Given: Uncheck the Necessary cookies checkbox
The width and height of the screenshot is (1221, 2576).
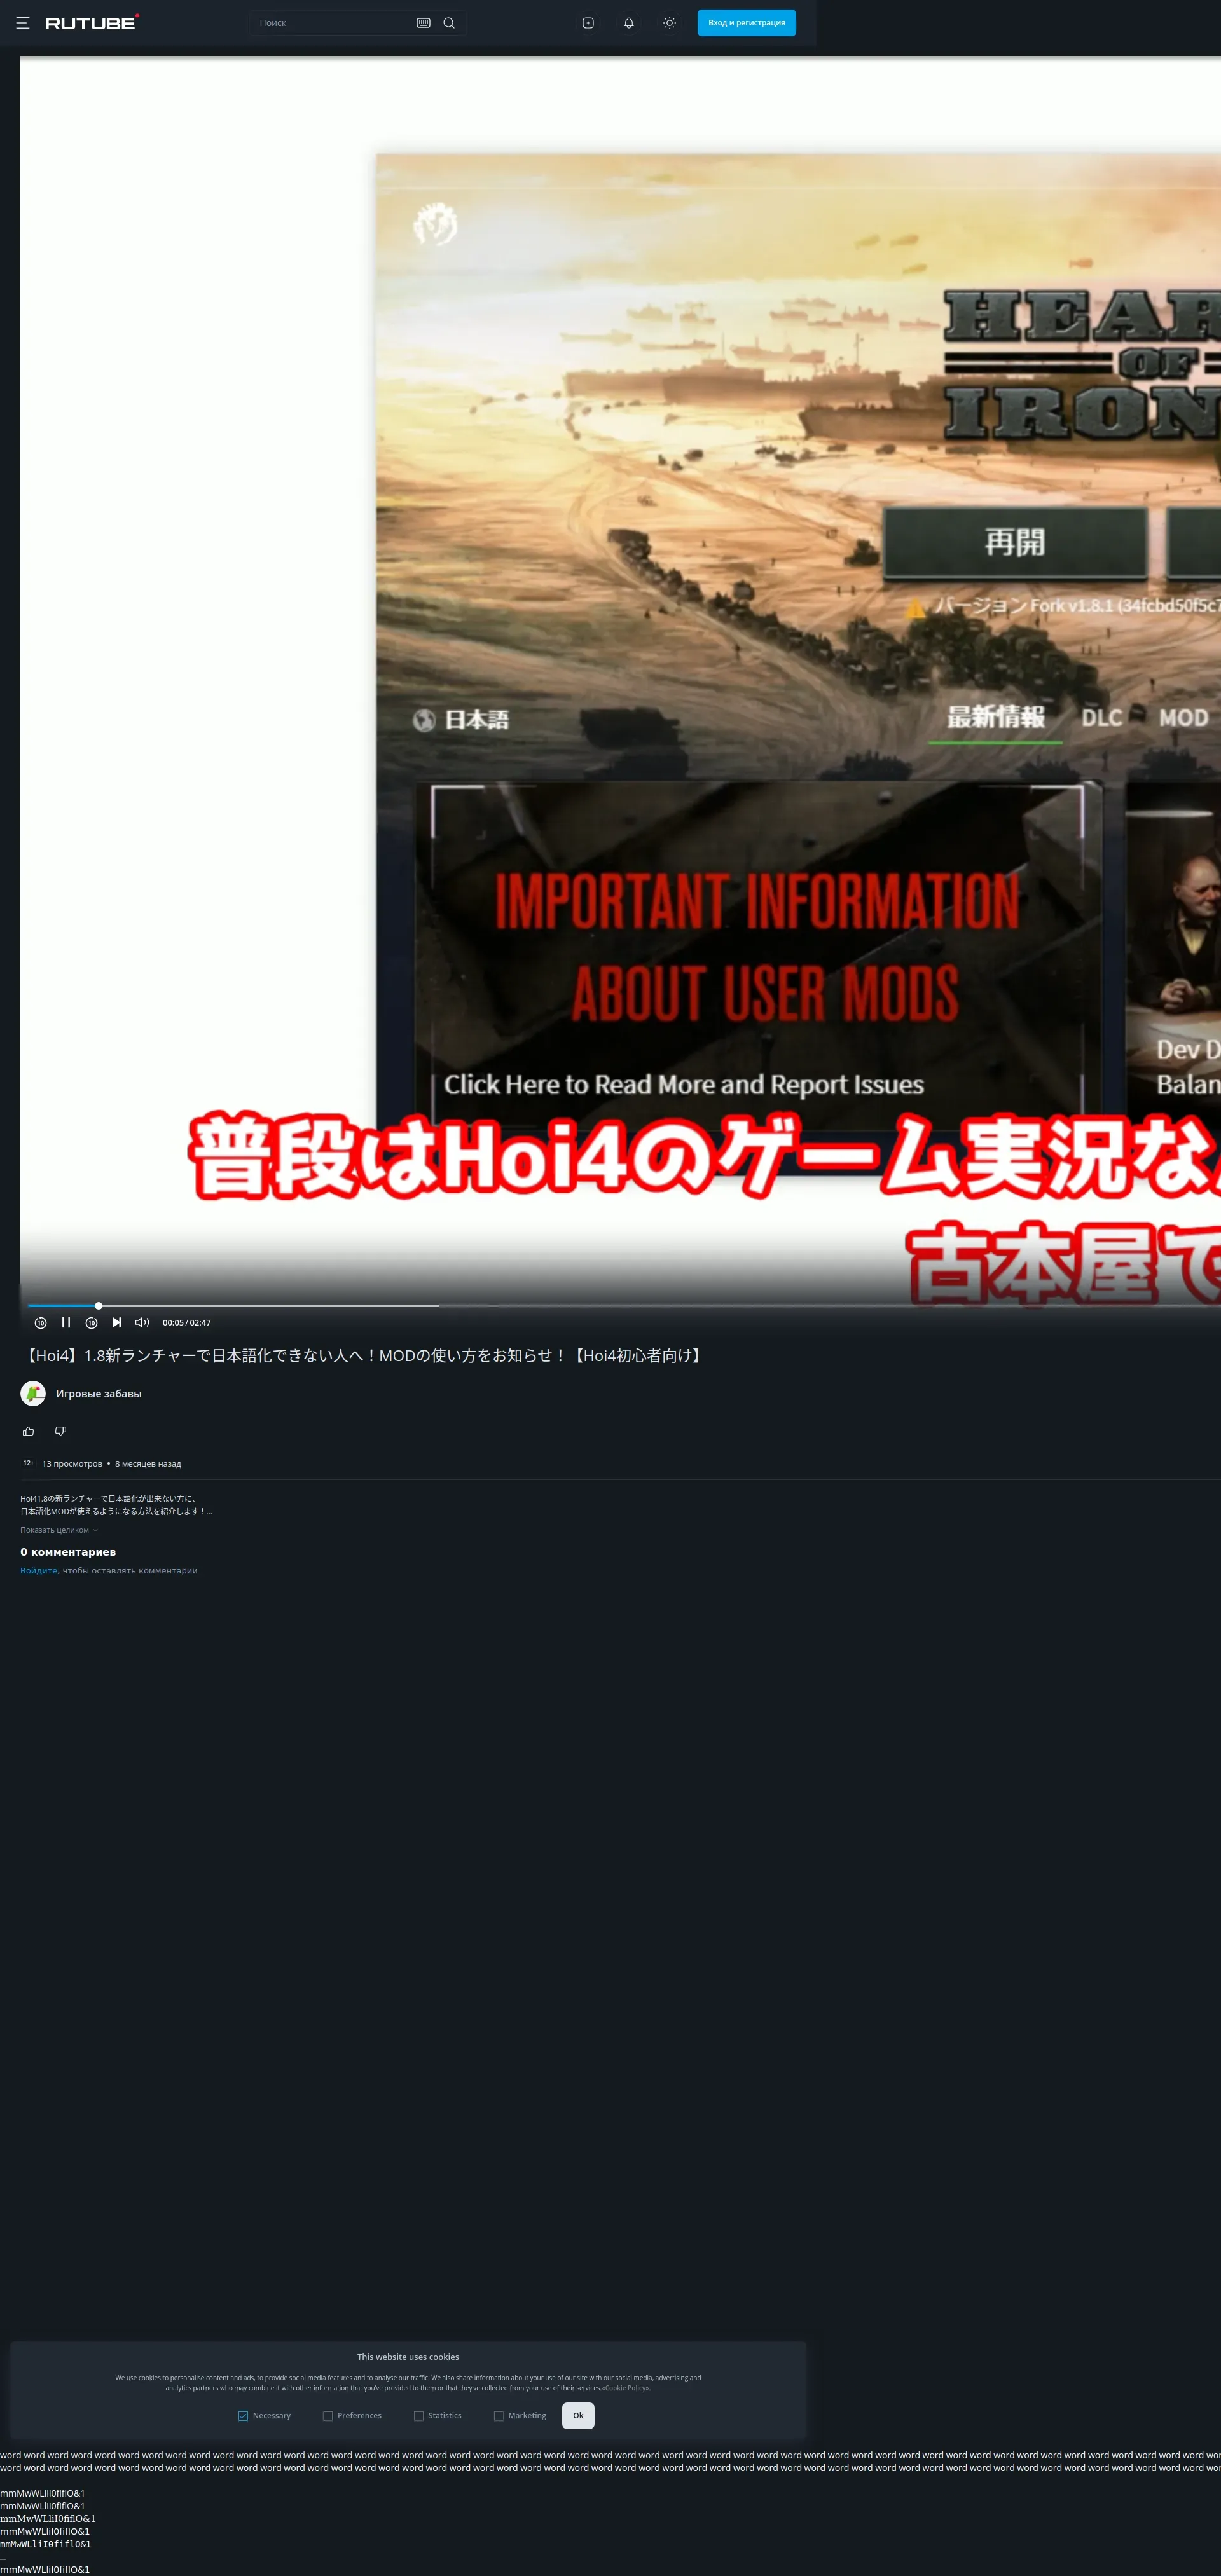Looking at the screenshot, I should click(x=243, y=2415).
